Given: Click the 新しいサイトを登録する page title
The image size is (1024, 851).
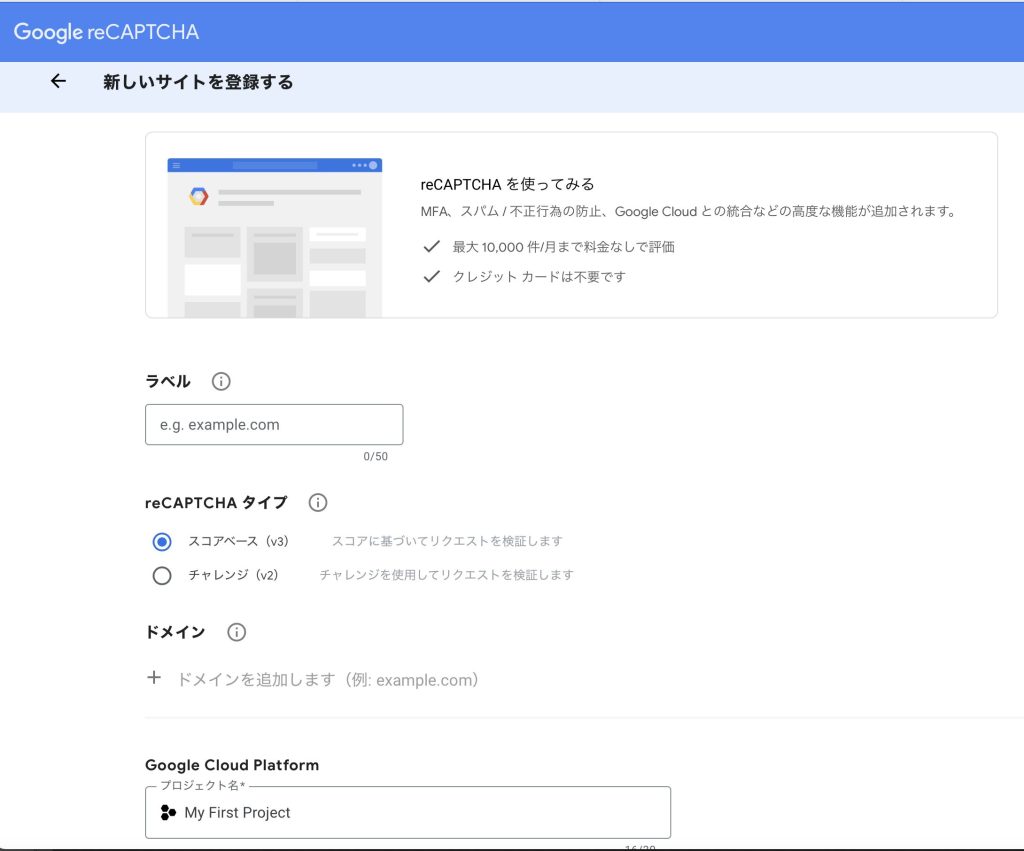Looking at the screenshot, I should pyautogui.click(x=198, y=82).
